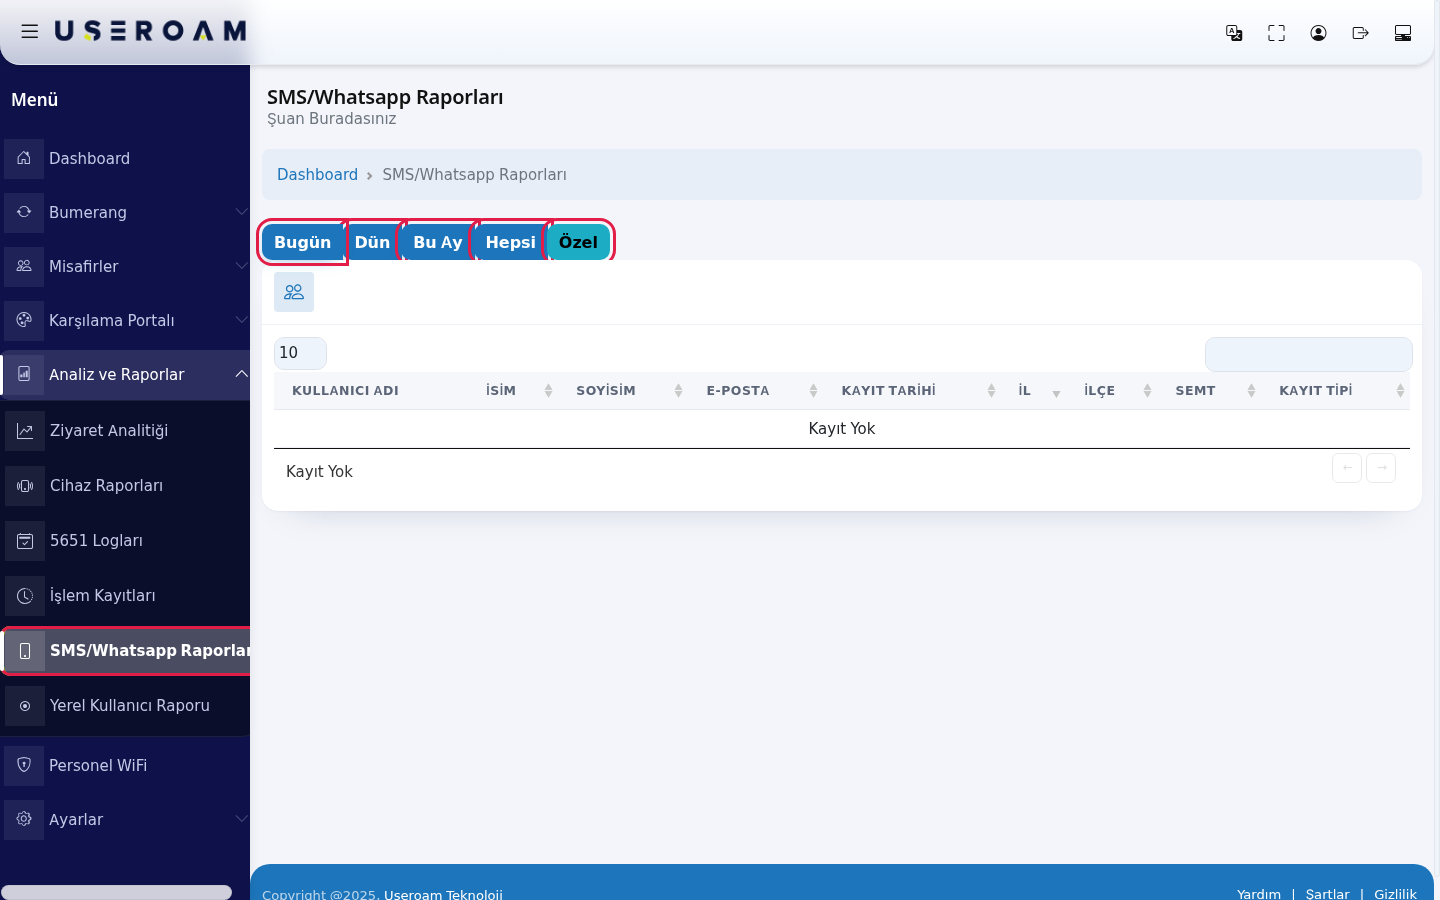Click the panel layout icon in header

(1403, 33)
